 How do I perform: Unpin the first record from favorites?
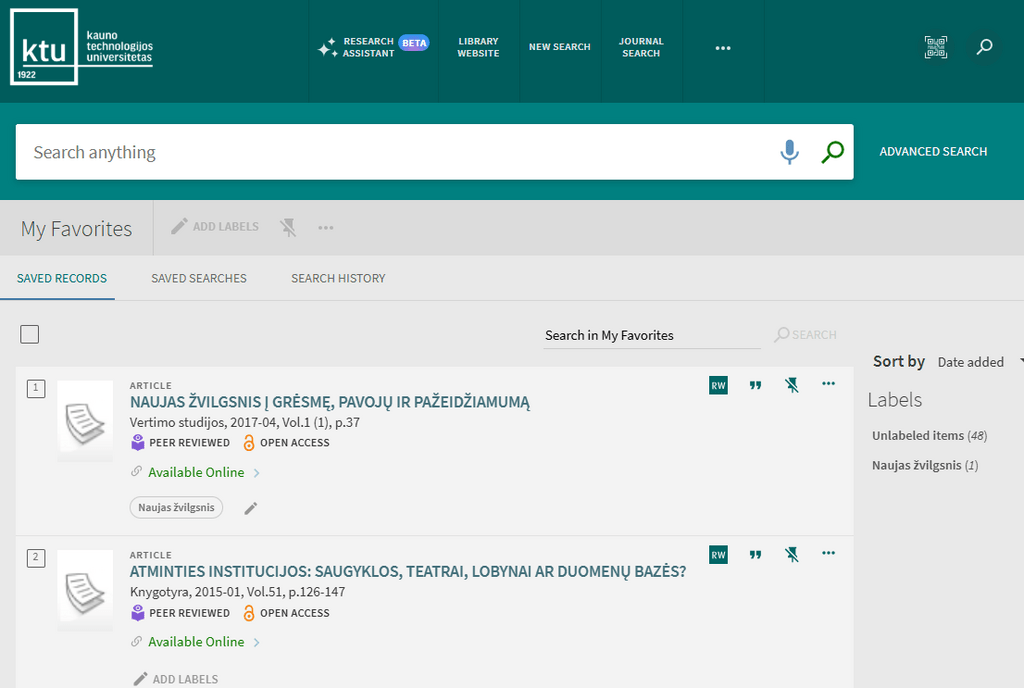(x=792, y=385)
